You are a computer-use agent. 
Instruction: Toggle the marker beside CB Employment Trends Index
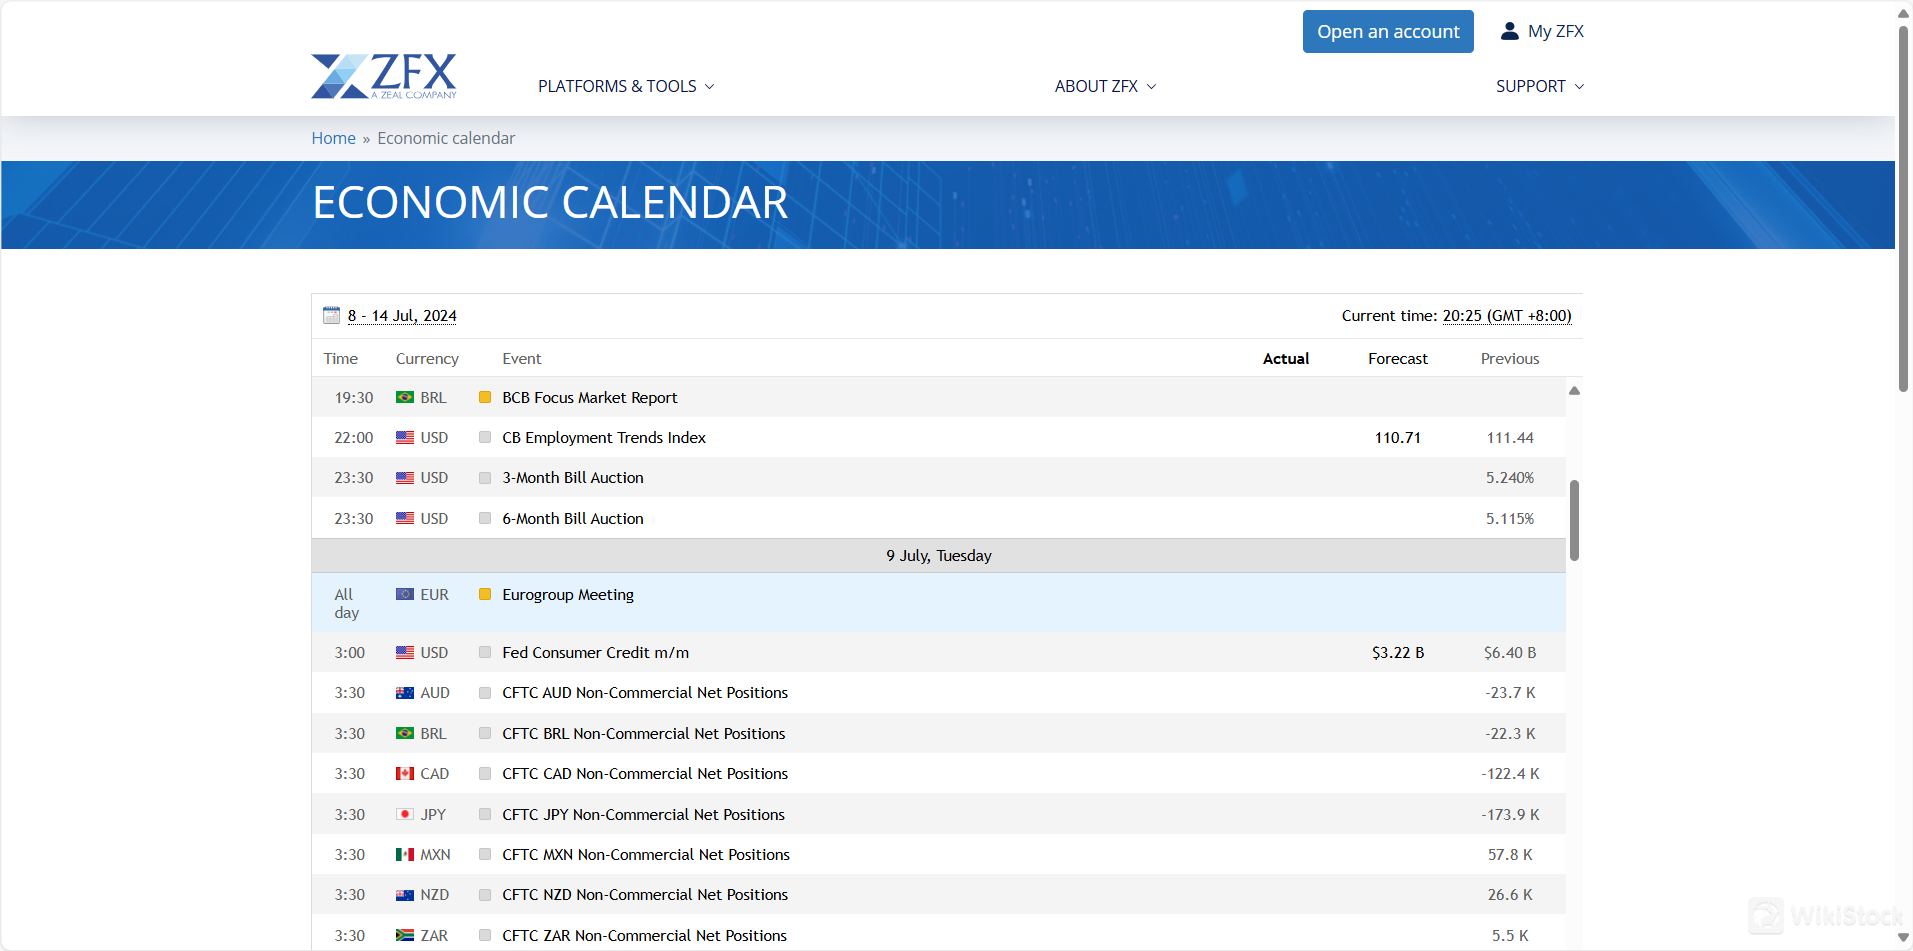(485, 438)
